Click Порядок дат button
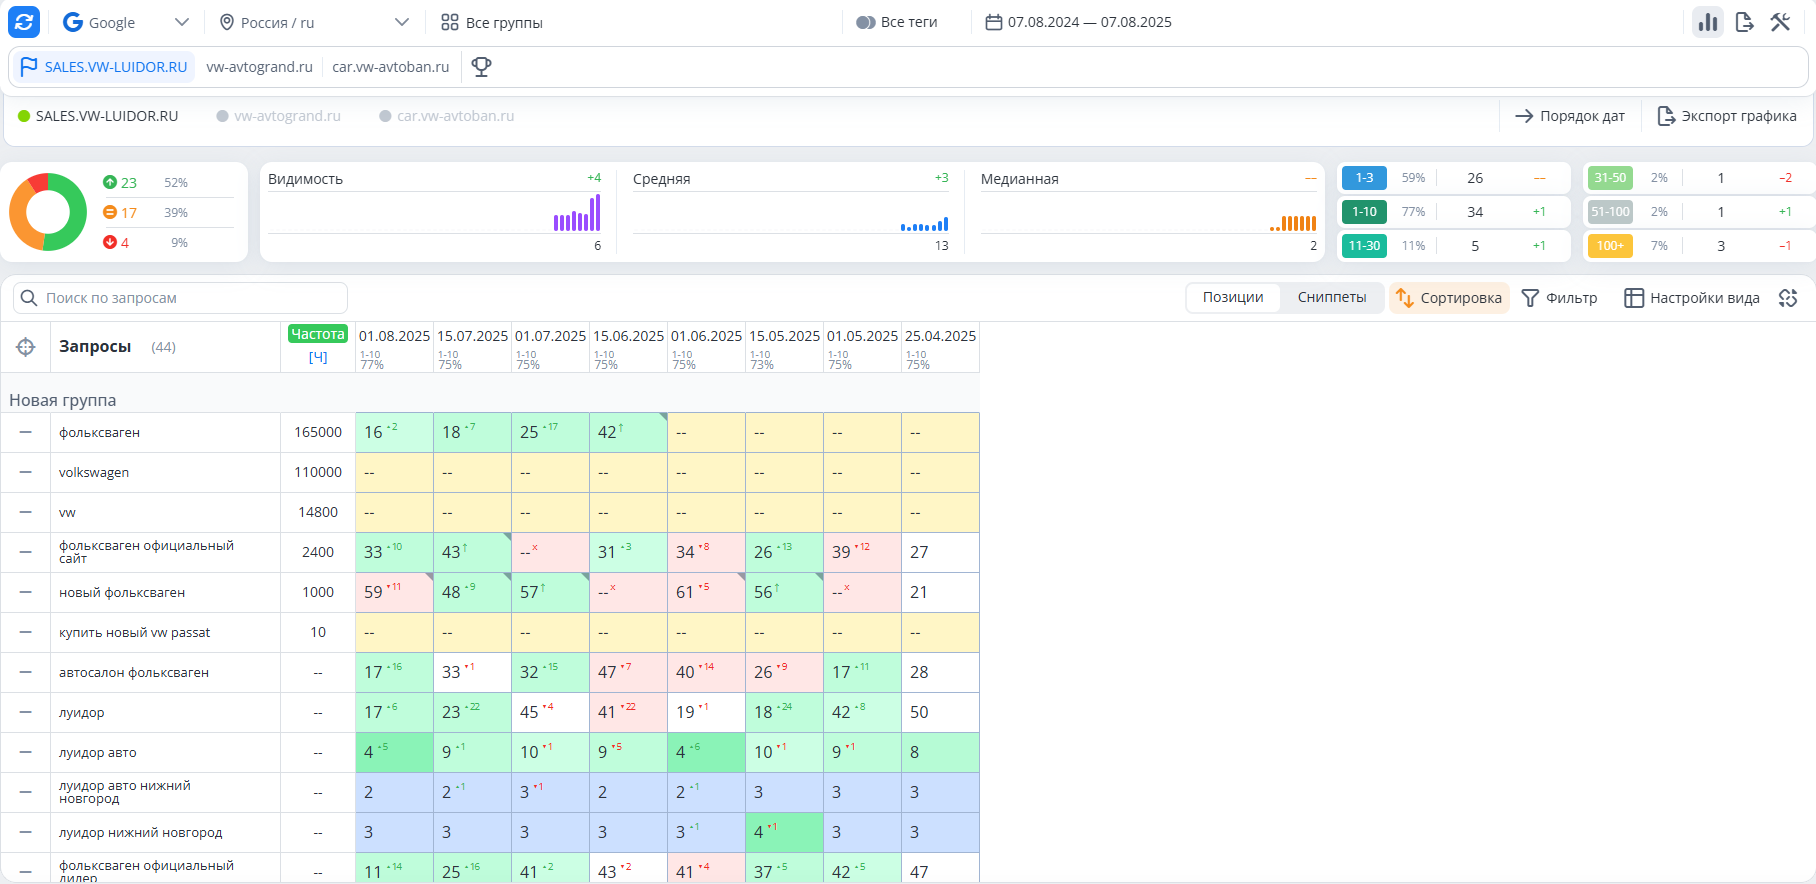 [1569, 116]
